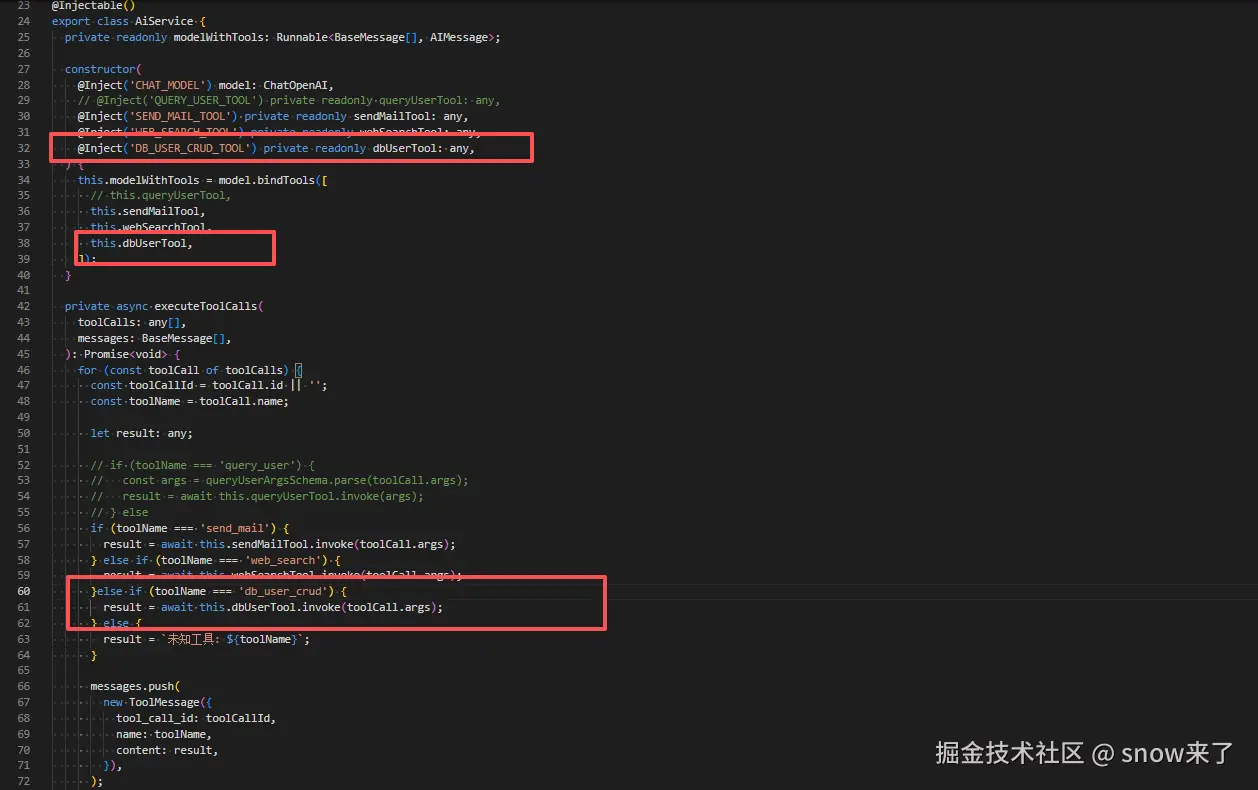Select the 'CHAT_MODEL' injection token string
The width and height of the screenshot is (1258, 790).
click(169, 85)
